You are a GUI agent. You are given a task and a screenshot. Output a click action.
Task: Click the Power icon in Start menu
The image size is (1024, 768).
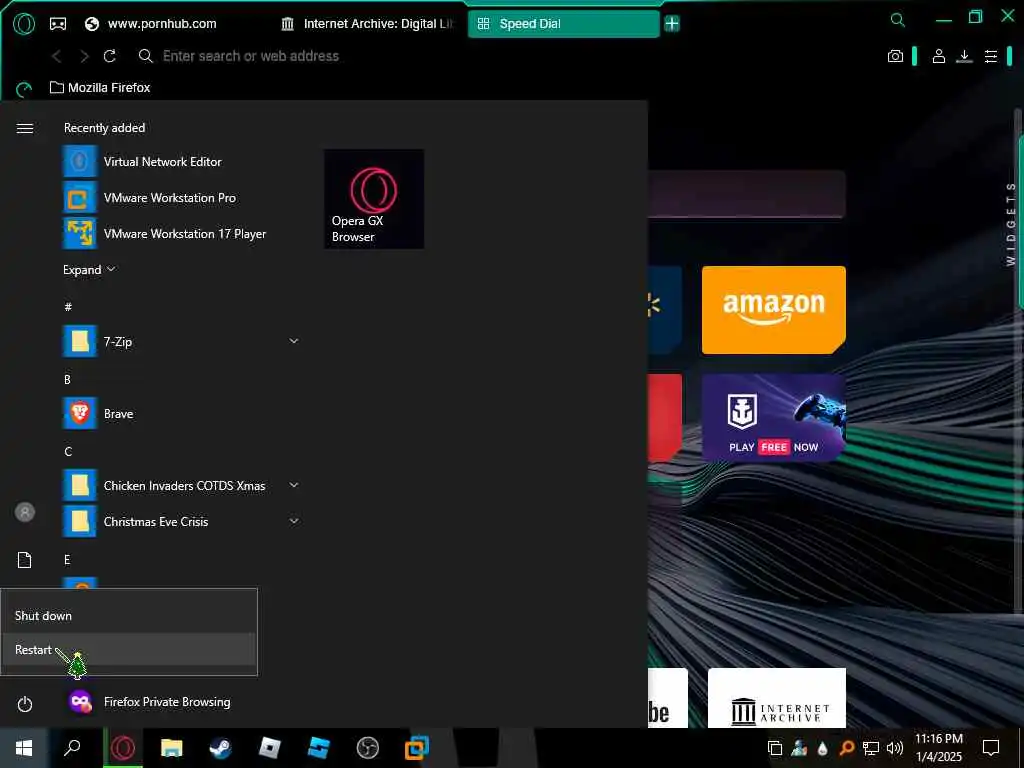[25, 704]
